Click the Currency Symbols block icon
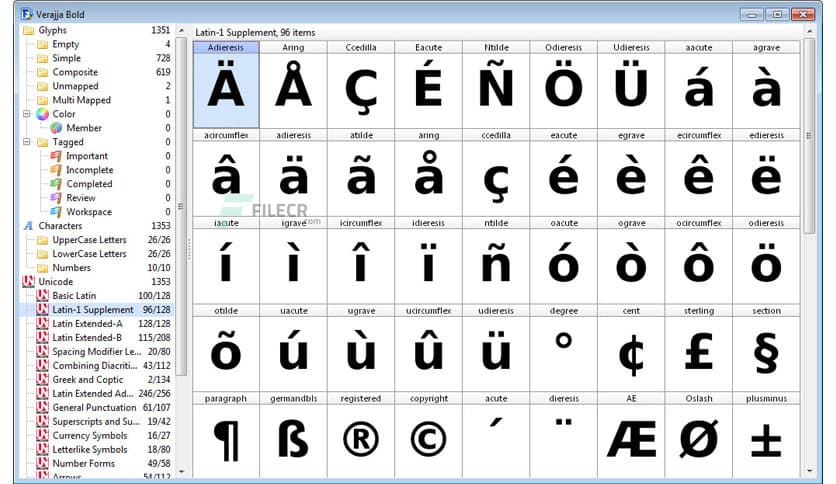This screenshot has width=836, height=484. [x=43, y=435]
